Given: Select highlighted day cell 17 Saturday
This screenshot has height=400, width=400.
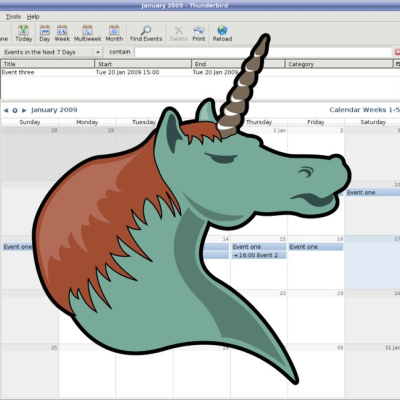Looking at the screenshot, I should tap(373, 262).
